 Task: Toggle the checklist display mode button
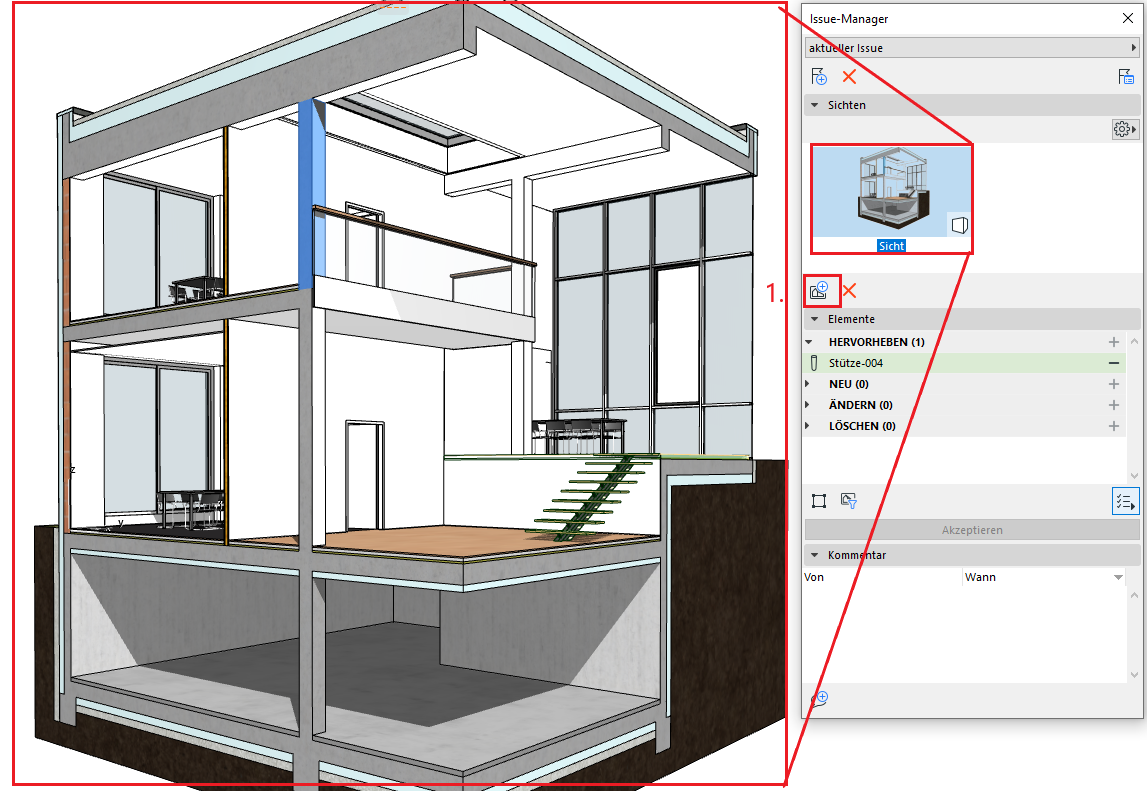[x=1125, y=501]
